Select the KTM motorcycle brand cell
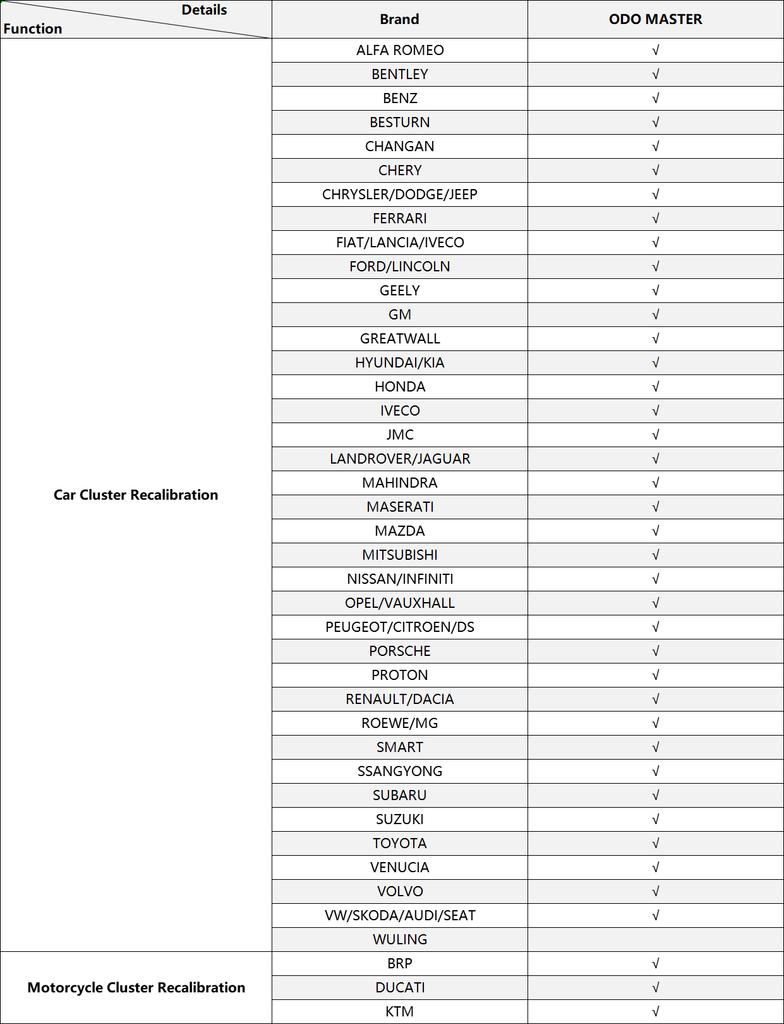The width and height of the screenshot is (784, 1024). click(x=400, y=1011)
